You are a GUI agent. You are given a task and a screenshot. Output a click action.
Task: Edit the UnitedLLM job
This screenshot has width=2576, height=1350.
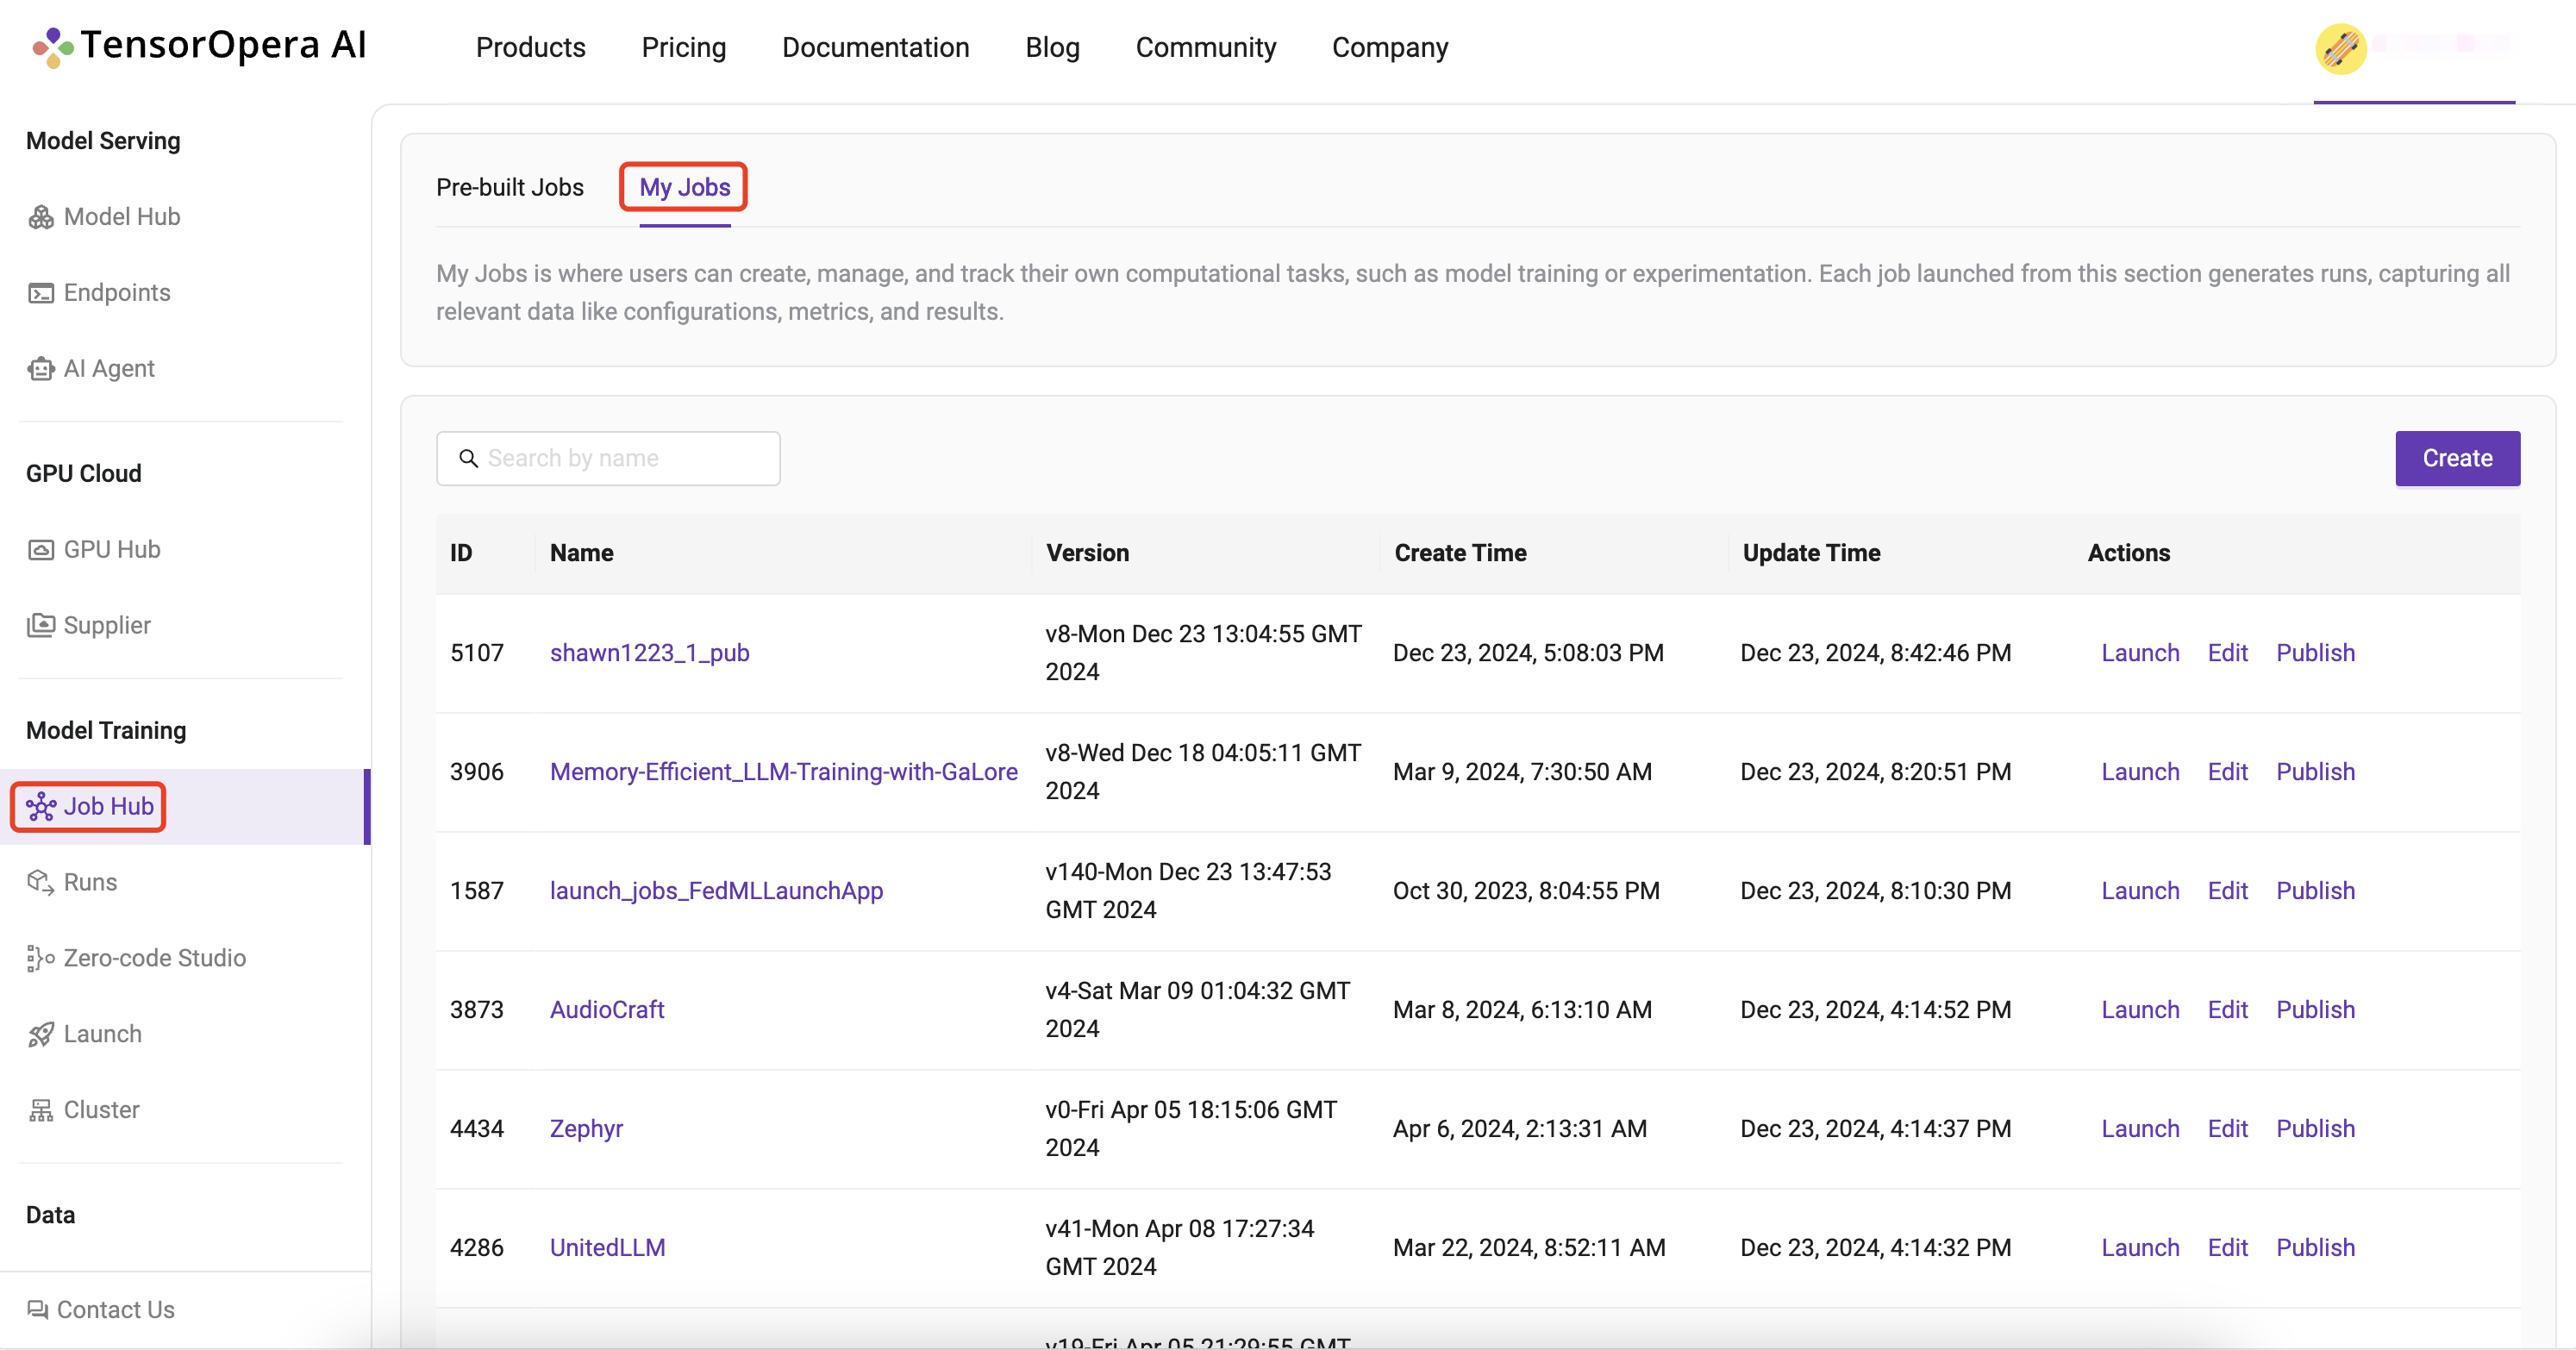2228,1248
